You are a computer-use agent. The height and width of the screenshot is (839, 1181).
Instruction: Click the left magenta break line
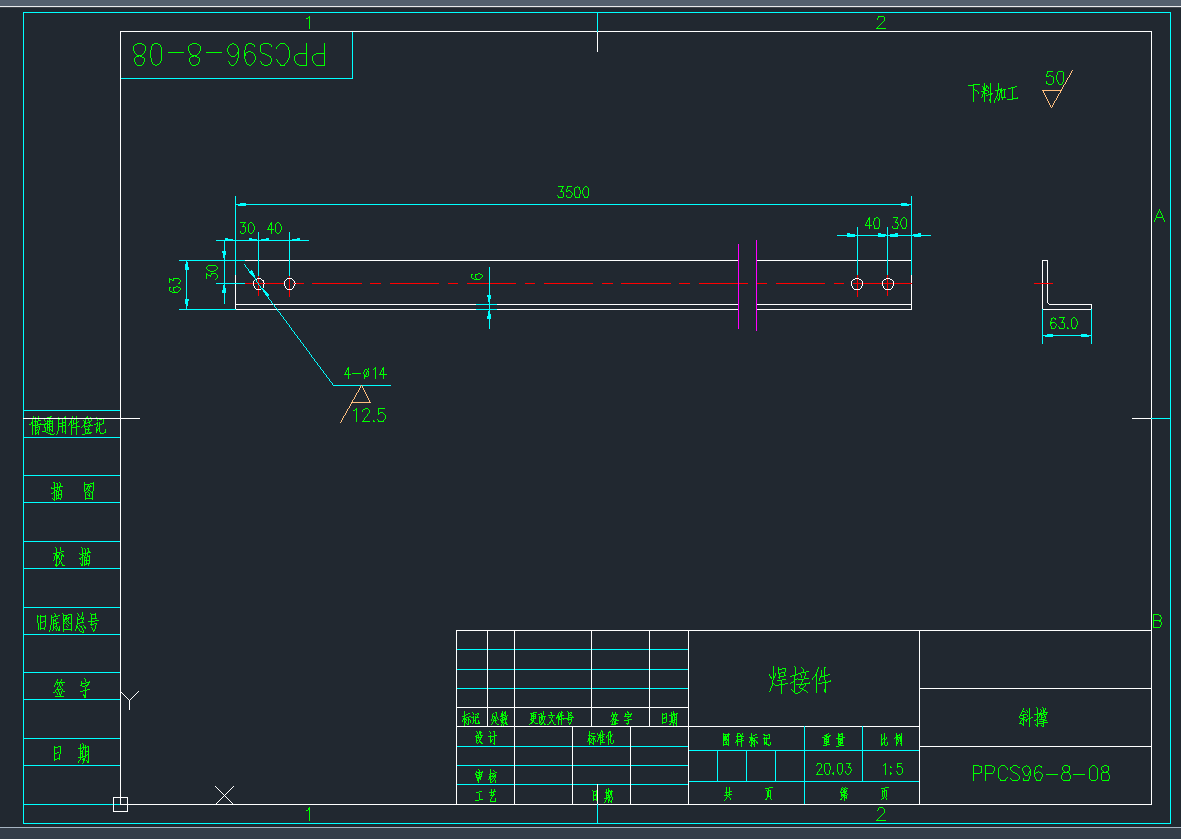click(739, 286)
